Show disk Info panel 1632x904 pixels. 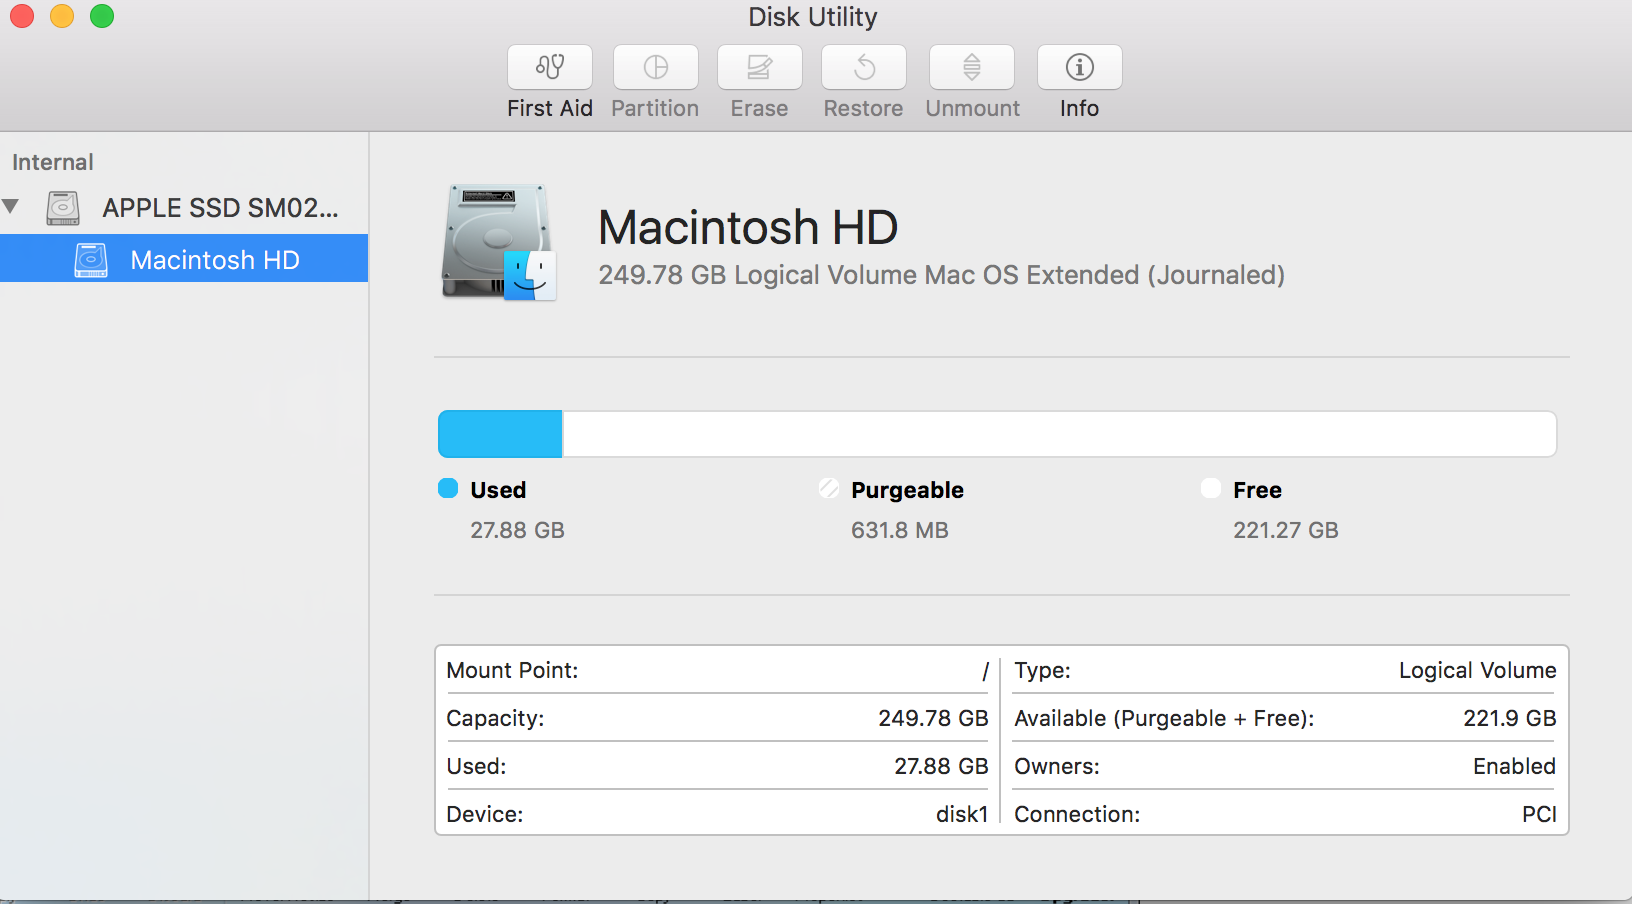click(x=1080, y=67)
